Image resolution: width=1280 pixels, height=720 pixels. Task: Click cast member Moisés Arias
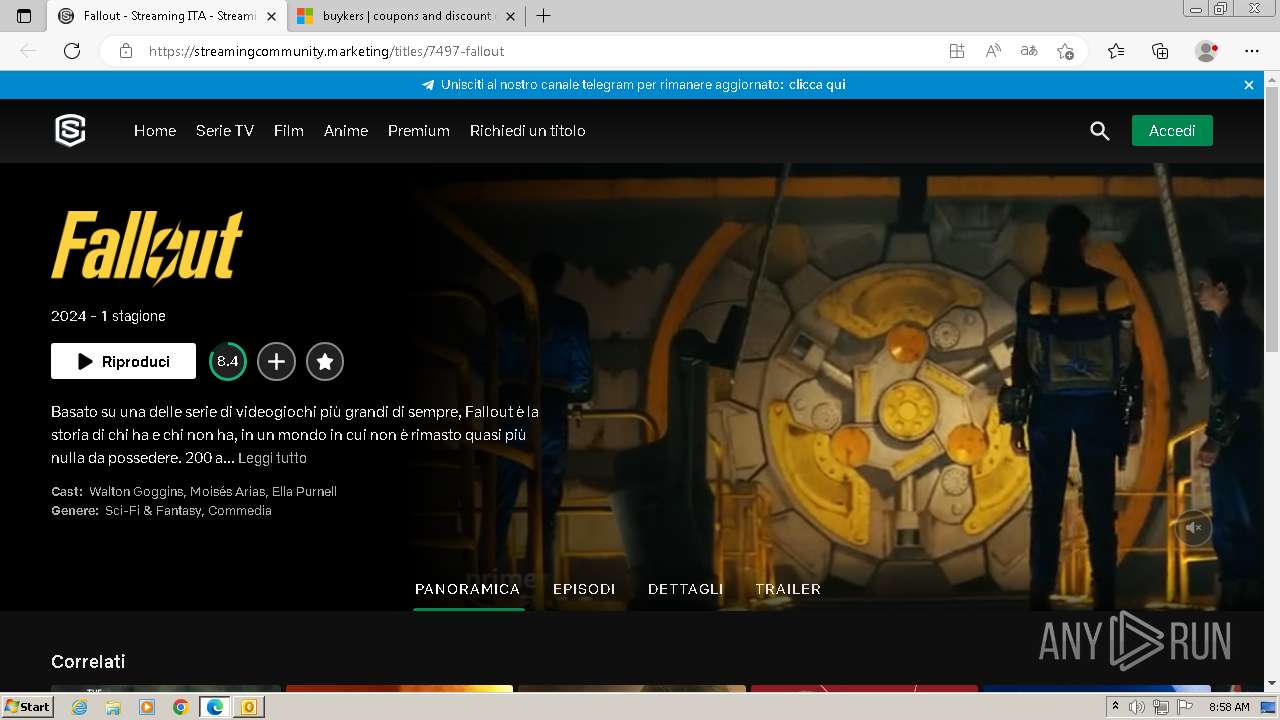[x=226, y=492]
